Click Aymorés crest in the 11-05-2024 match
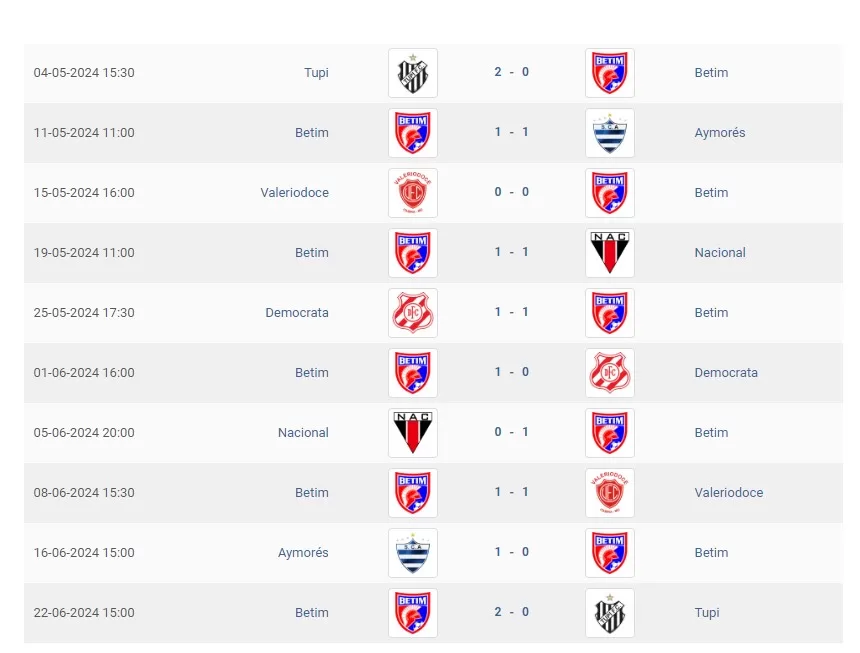Viewport: 860px width, 653px height. coord(609,133)
